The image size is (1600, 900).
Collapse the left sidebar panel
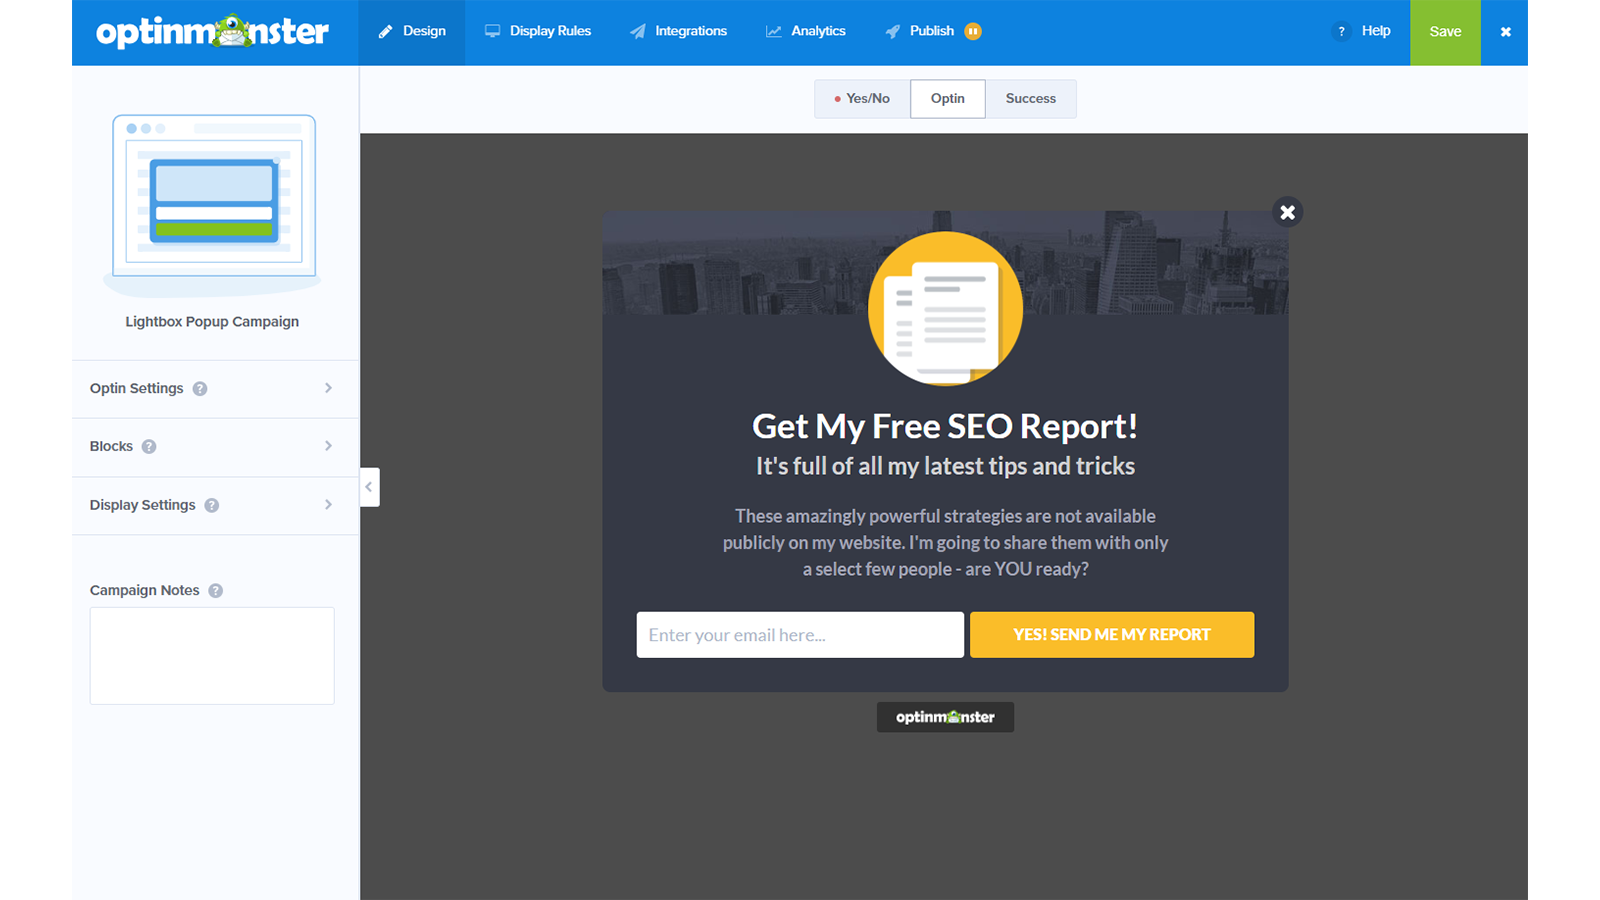(x=369, y=487)
